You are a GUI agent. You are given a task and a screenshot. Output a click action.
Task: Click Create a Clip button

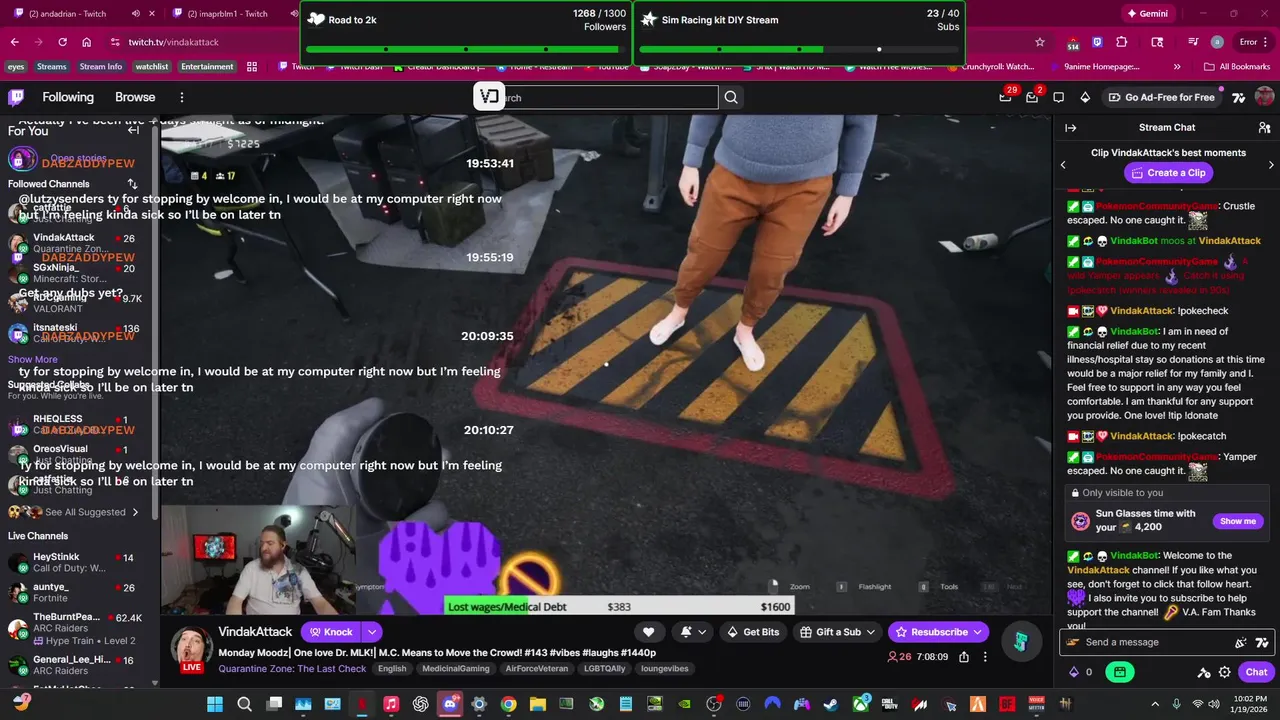(x=1167, y=172)
